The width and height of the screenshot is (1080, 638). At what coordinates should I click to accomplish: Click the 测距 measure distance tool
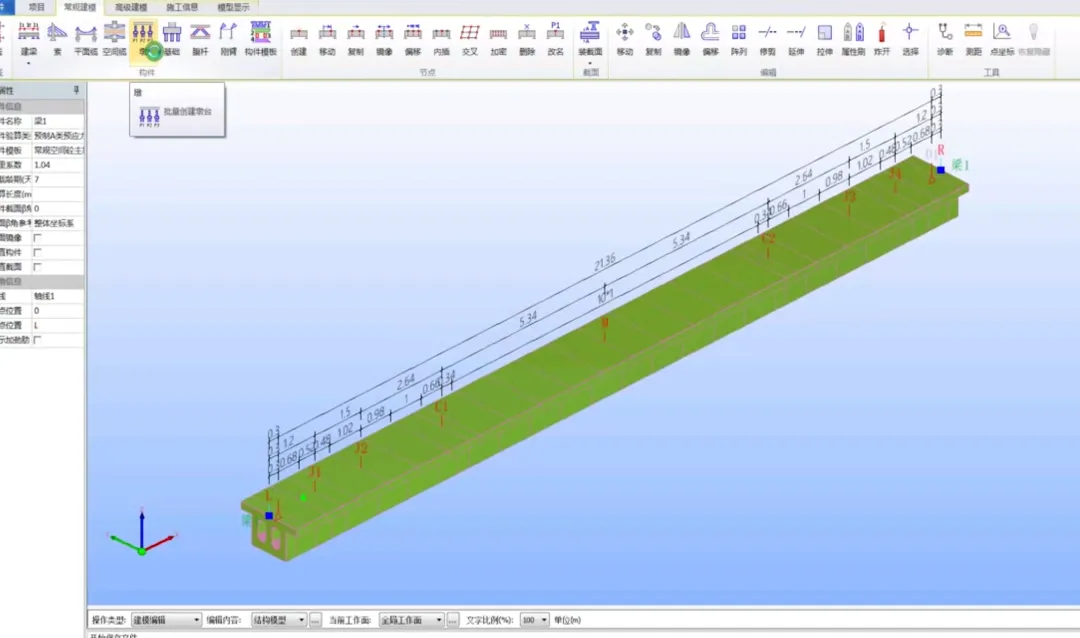pos(973,39)
